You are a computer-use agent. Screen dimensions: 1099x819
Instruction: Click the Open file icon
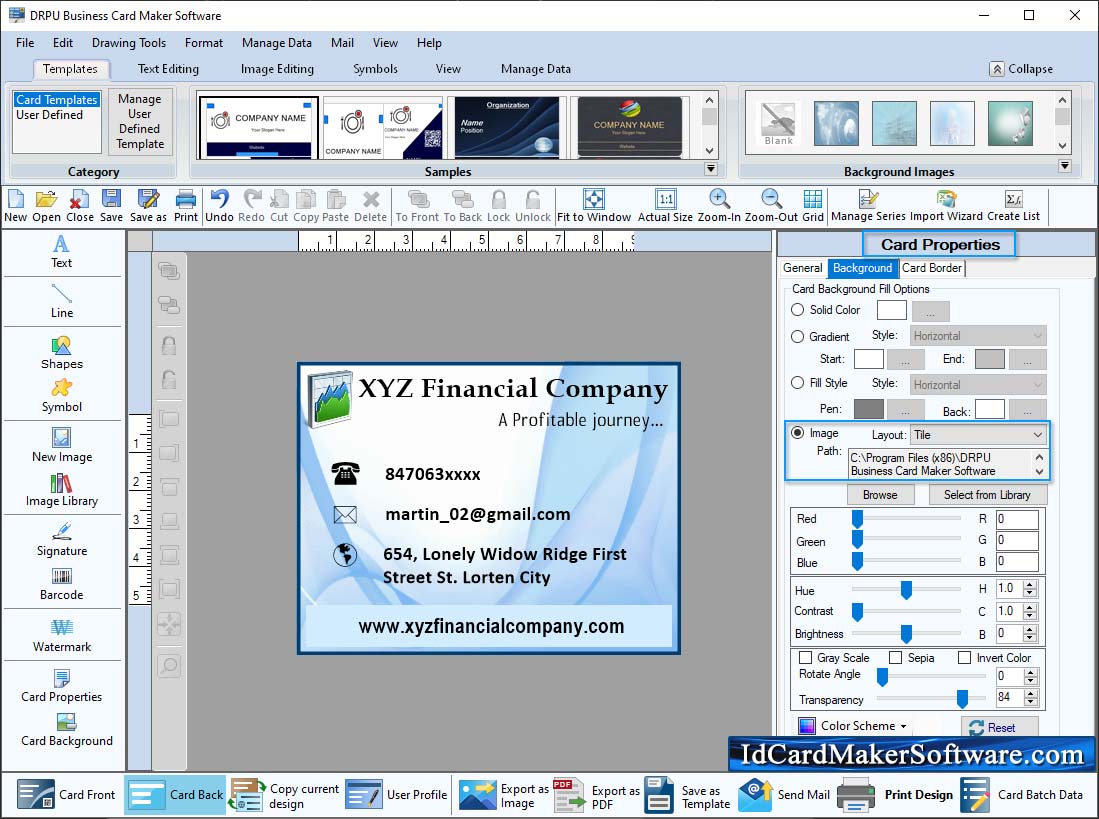(46, 207)
